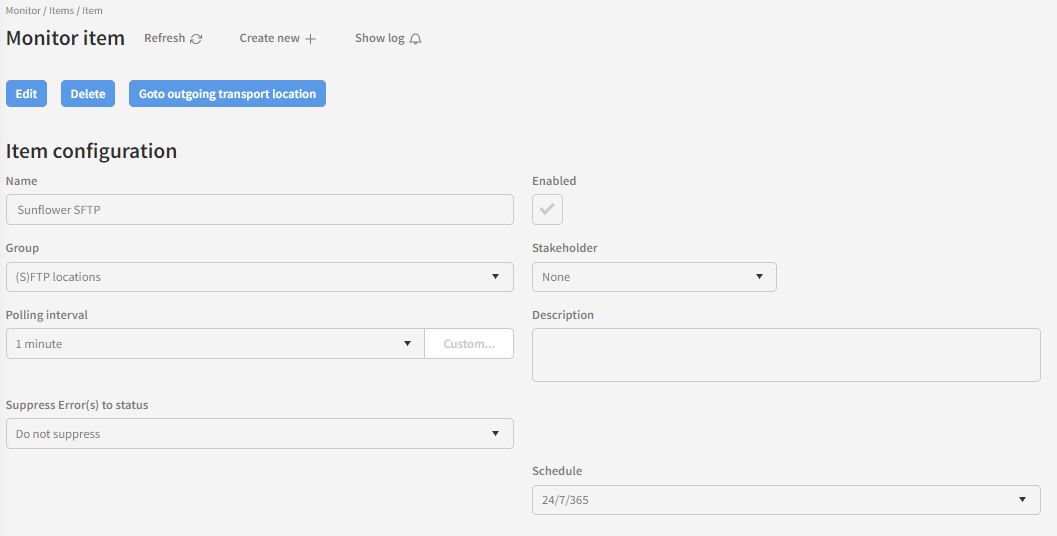Click the Item configuration heading

(x=92, y=151)
